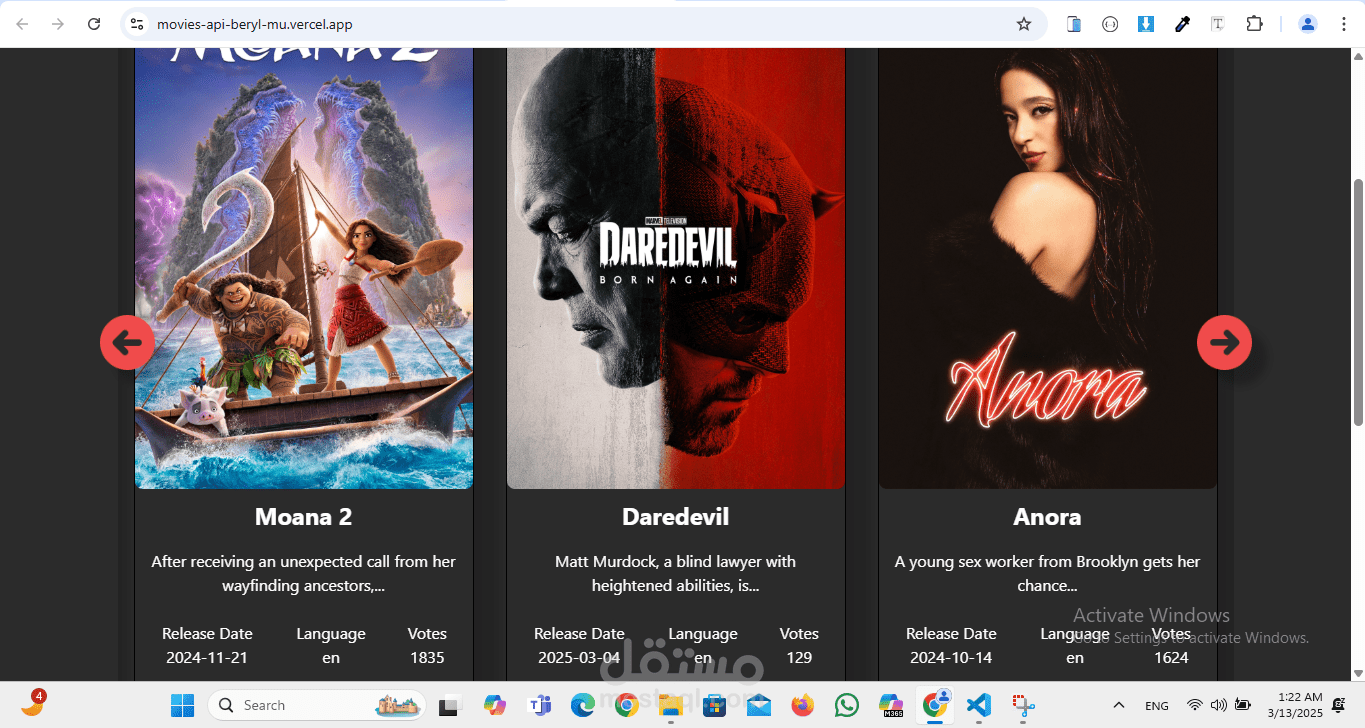Open the curly-braces JSON extension icon
1365x728 pixels.
[1110, 24]
